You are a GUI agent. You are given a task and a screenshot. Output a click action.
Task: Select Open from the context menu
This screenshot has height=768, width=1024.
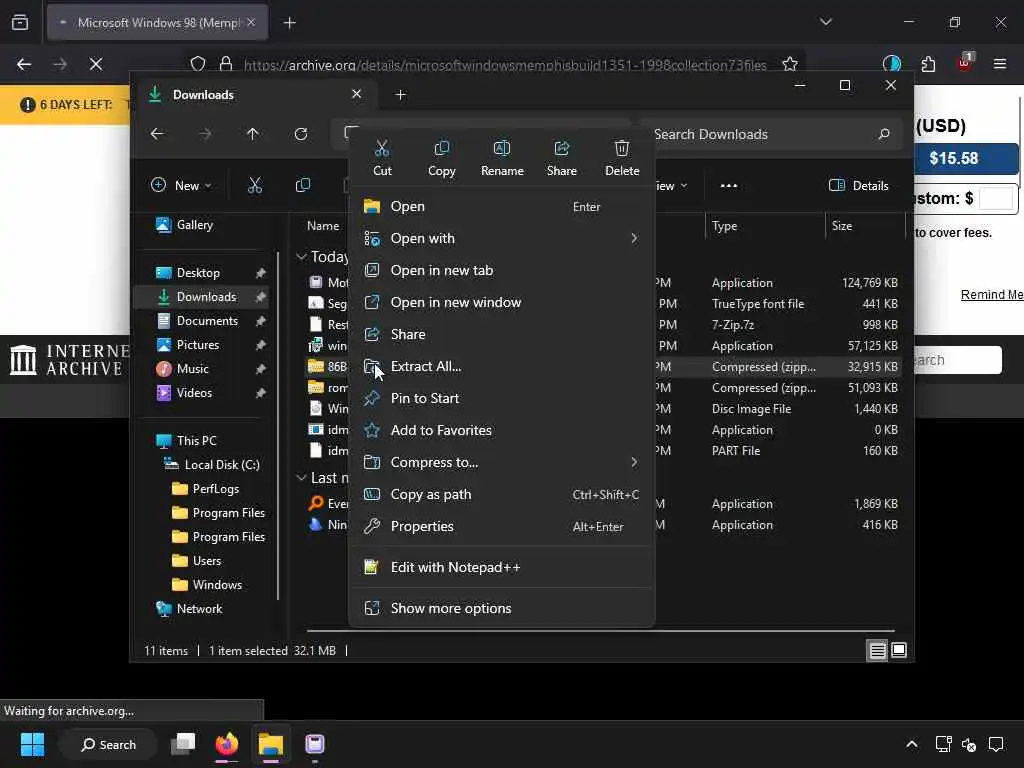click(x=502, y=206)
